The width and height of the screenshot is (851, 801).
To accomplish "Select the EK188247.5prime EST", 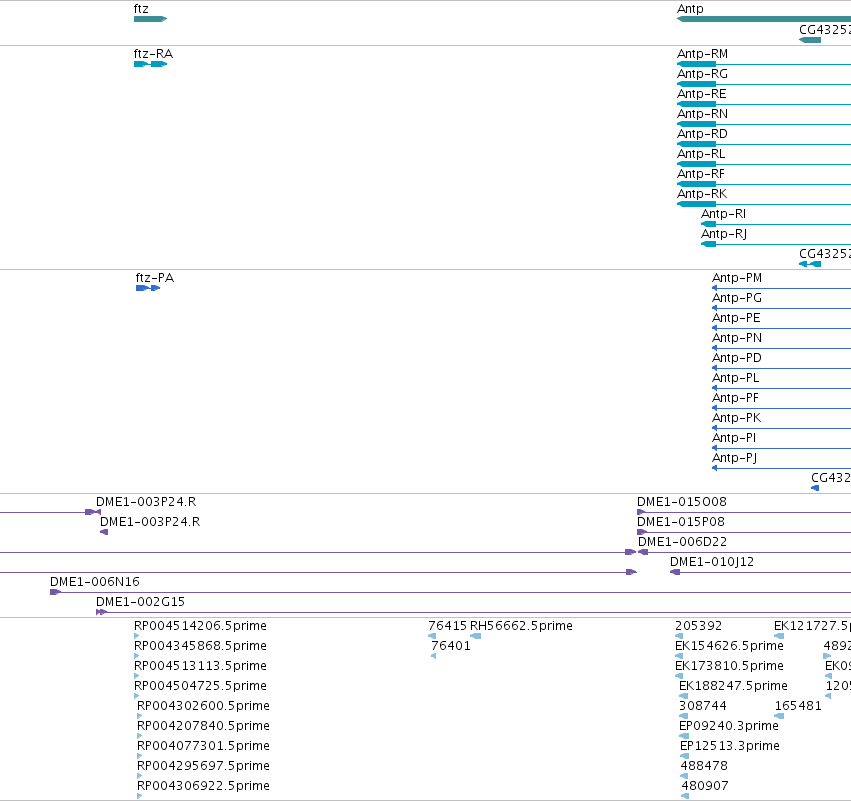I will coord(733,686).
